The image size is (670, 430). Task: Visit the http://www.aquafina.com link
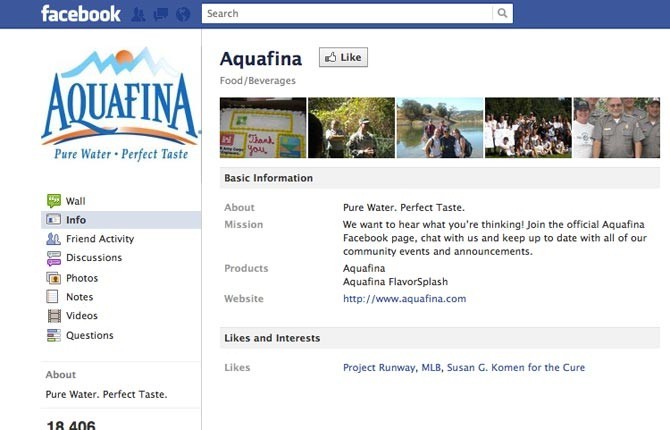tap(404, 299)
